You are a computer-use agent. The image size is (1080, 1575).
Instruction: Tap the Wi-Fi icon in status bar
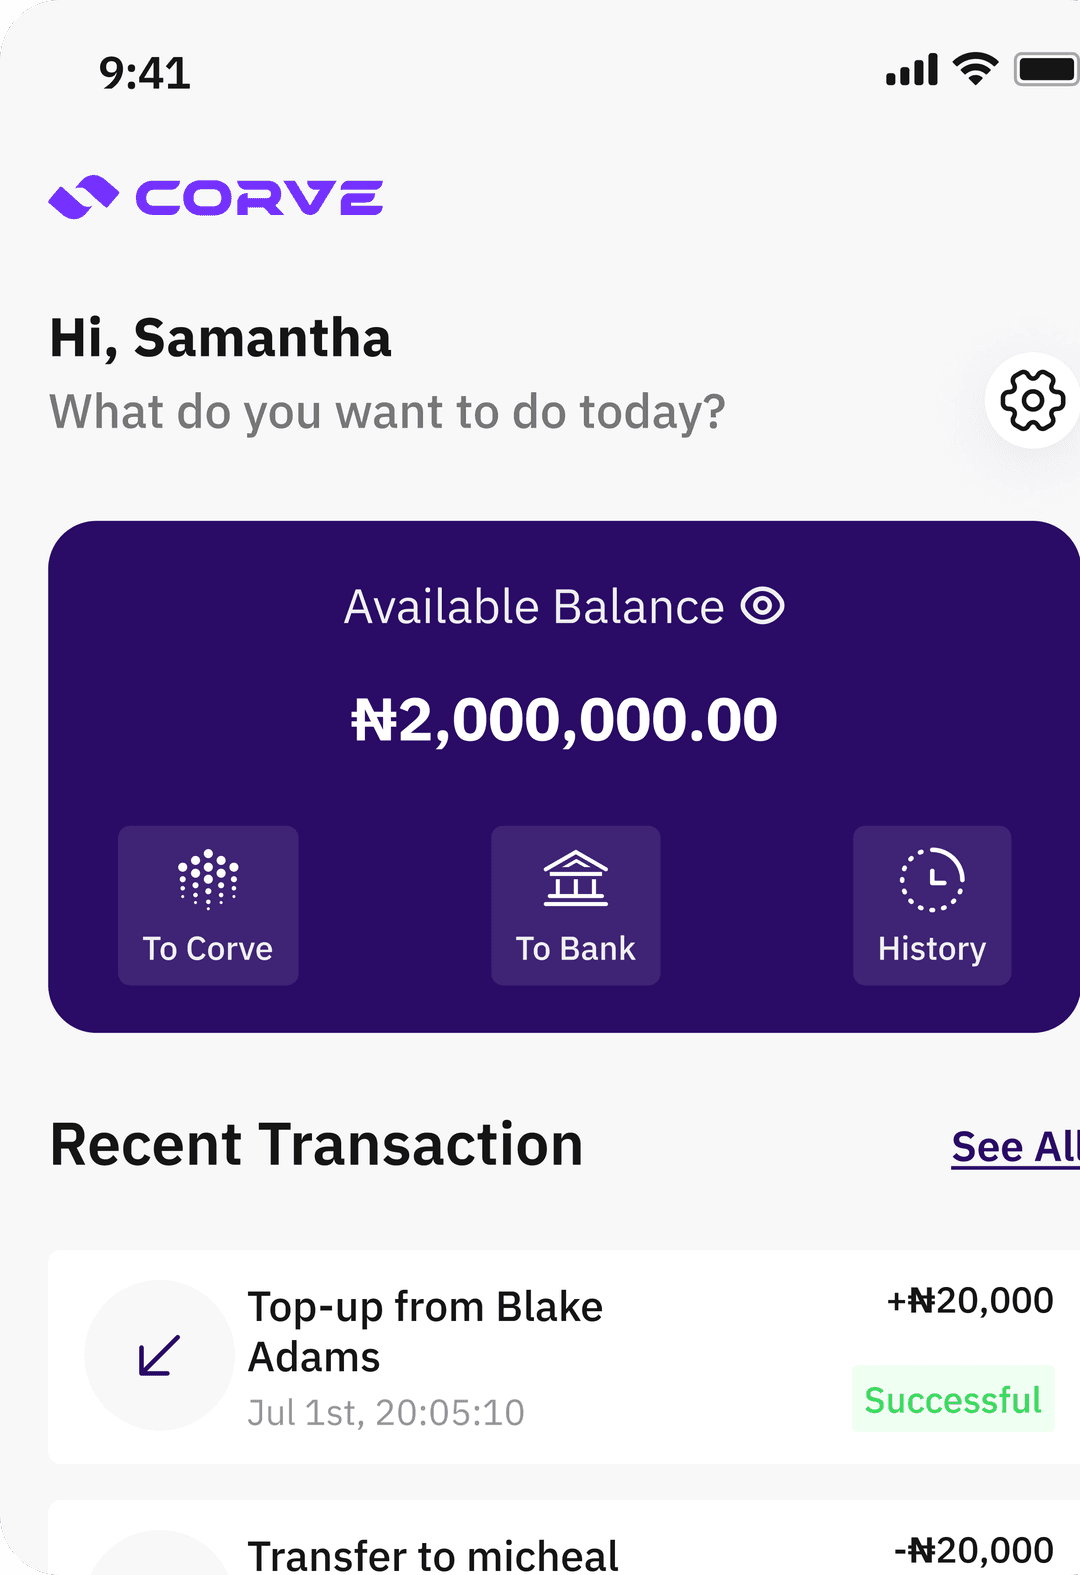click(x=975, y=69)
